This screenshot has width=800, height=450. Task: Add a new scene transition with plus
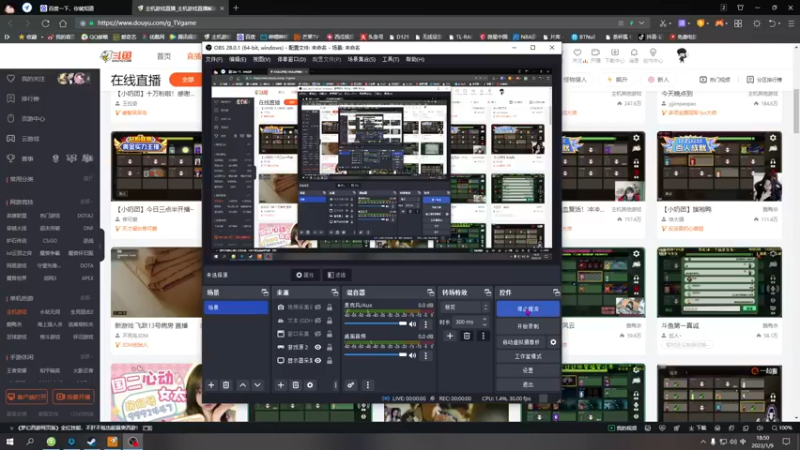pos(450,336)
